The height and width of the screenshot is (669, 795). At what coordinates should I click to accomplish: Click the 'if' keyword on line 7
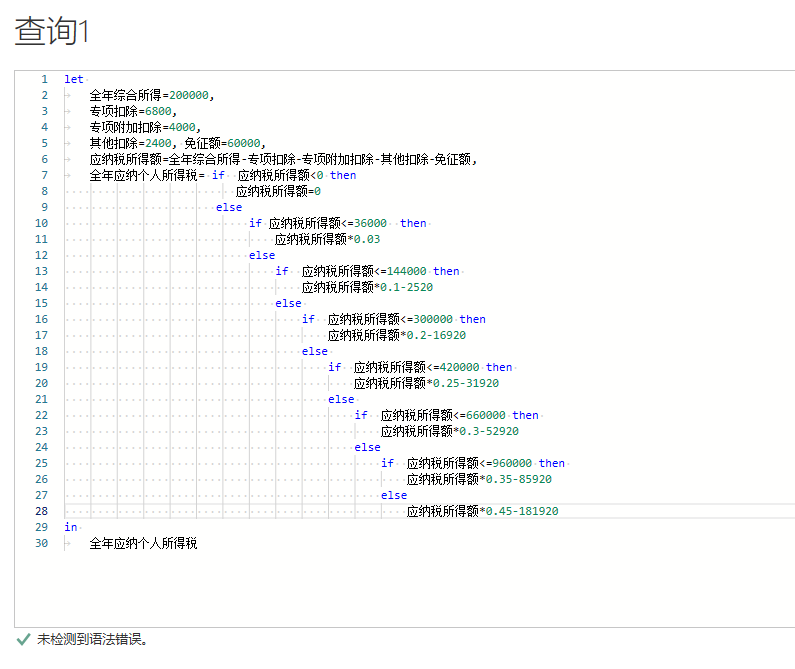click(218, 175)
